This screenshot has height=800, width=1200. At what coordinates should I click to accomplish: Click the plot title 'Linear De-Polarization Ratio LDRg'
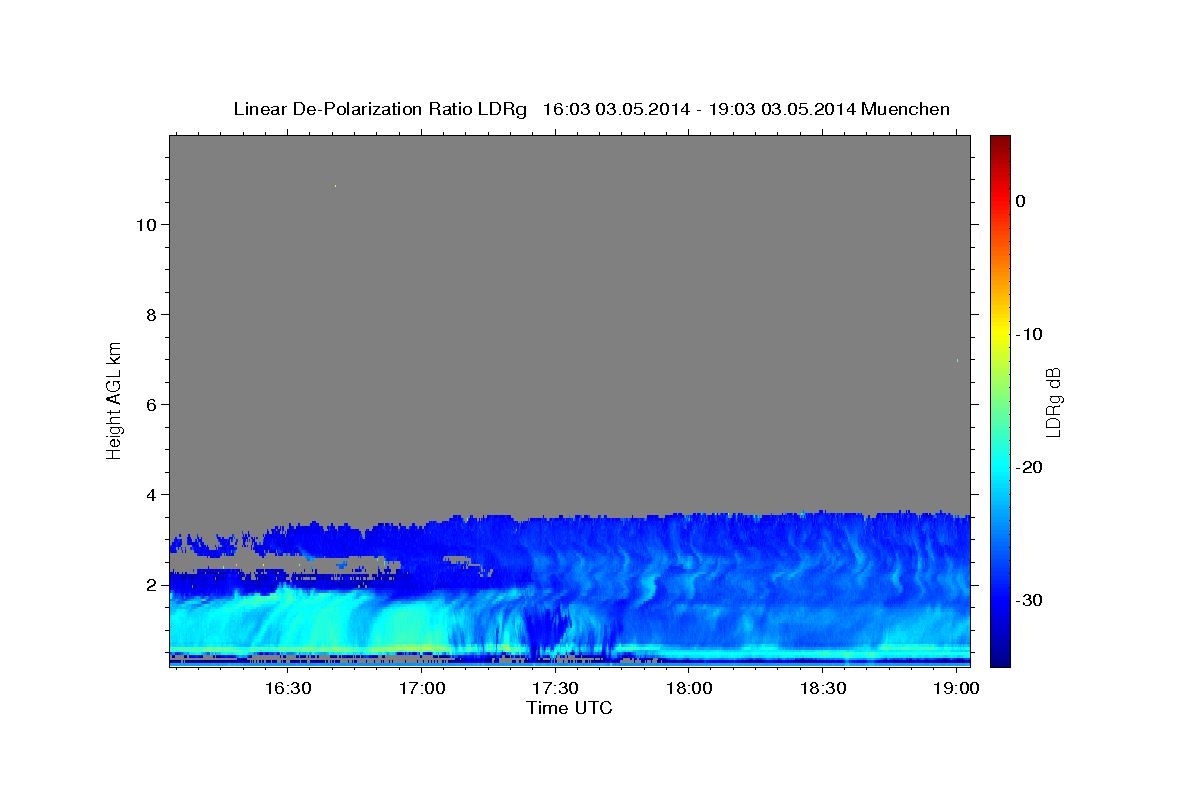380,109
